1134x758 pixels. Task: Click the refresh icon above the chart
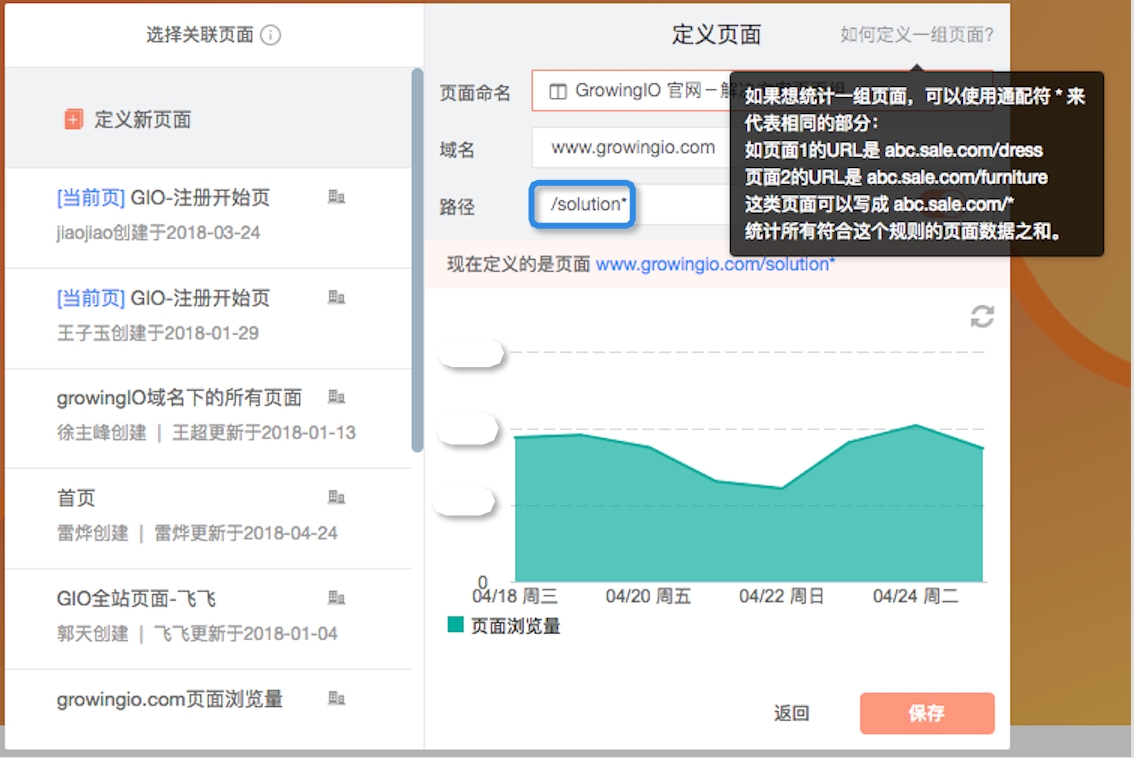[982, 317]
